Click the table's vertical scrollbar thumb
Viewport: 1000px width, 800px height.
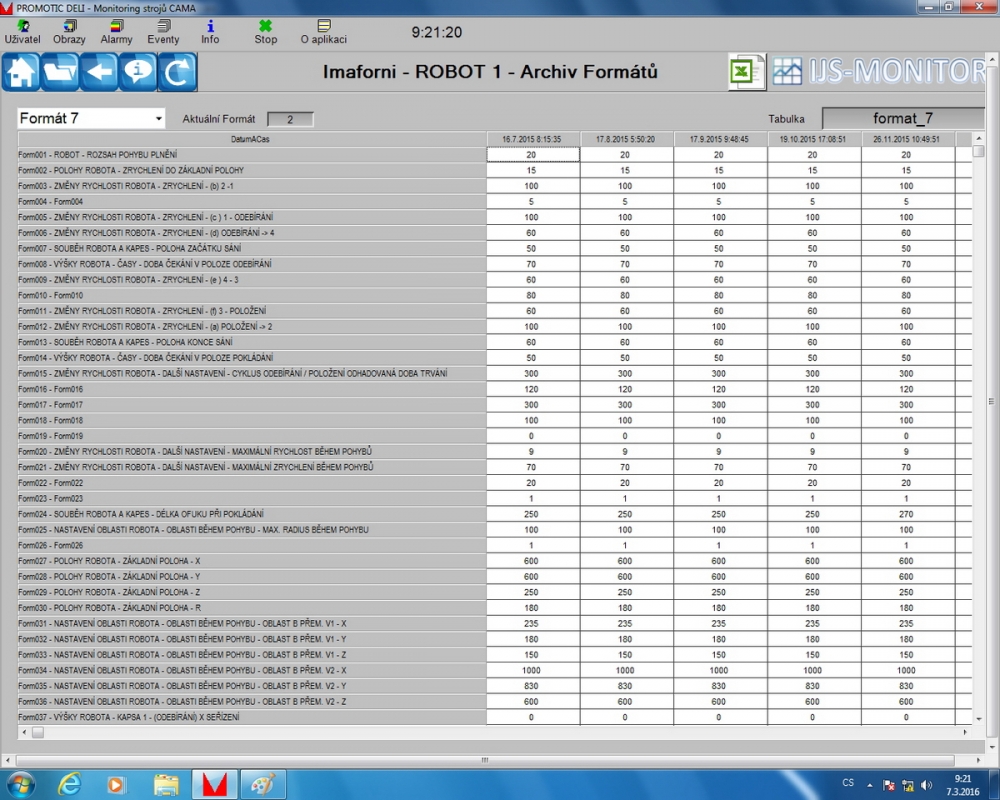click(979, 152)
